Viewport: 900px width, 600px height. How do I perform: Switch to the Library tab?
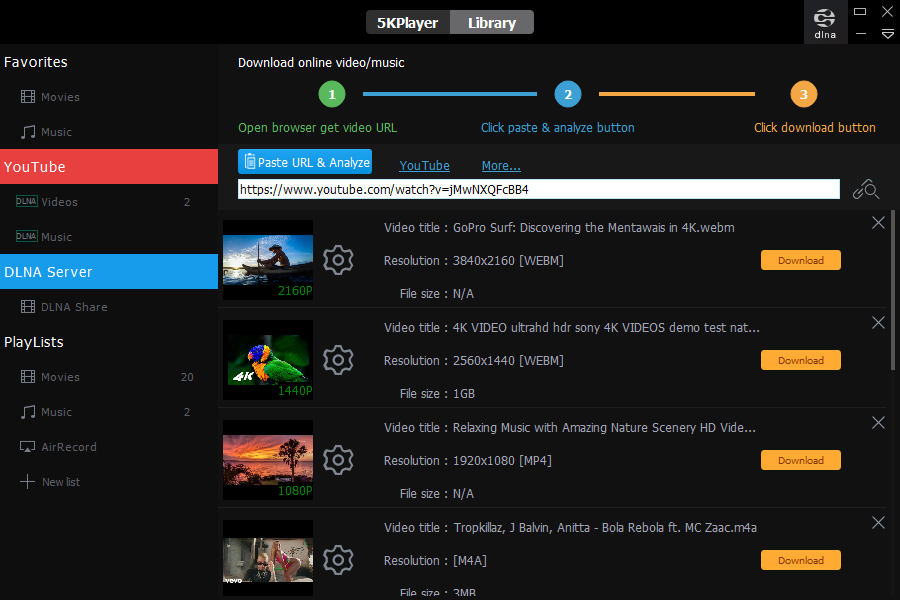[x=491, y=21]
